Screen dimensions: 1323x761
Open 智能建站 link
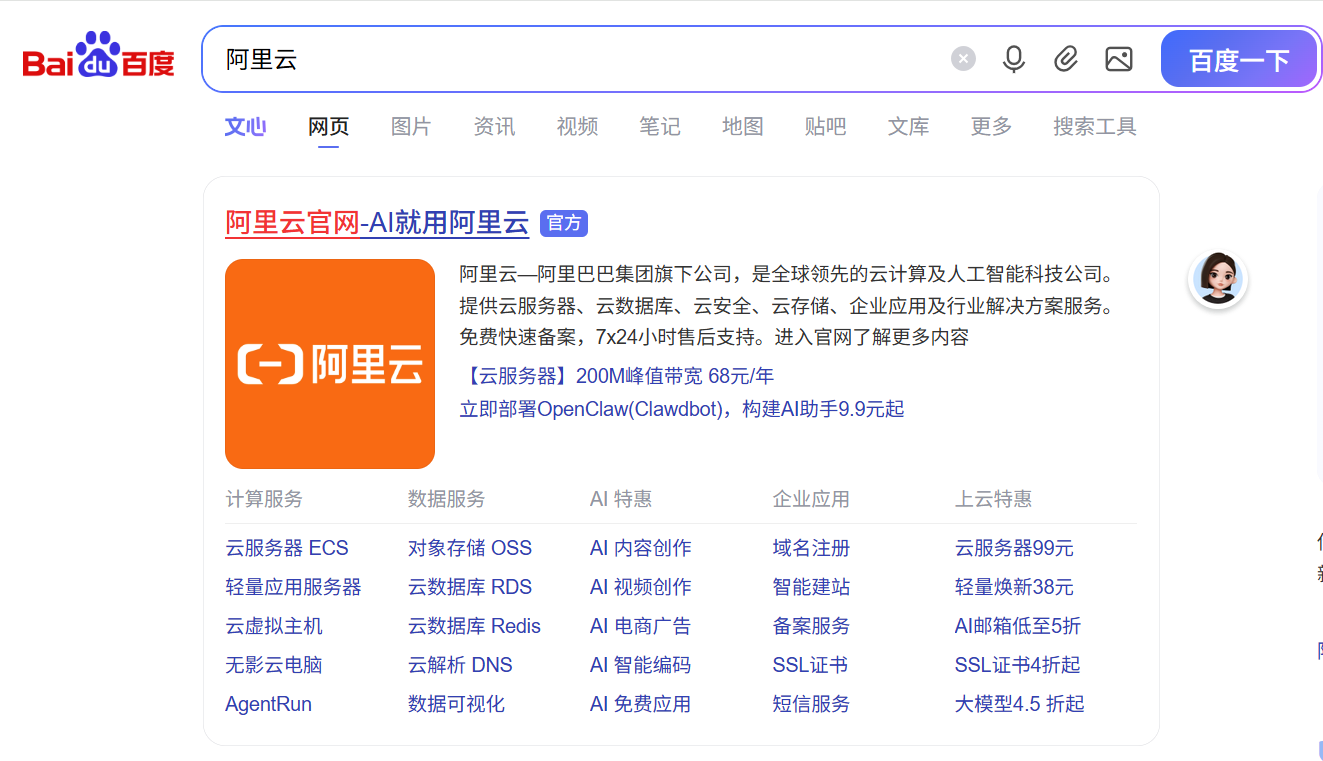[811, 587]
